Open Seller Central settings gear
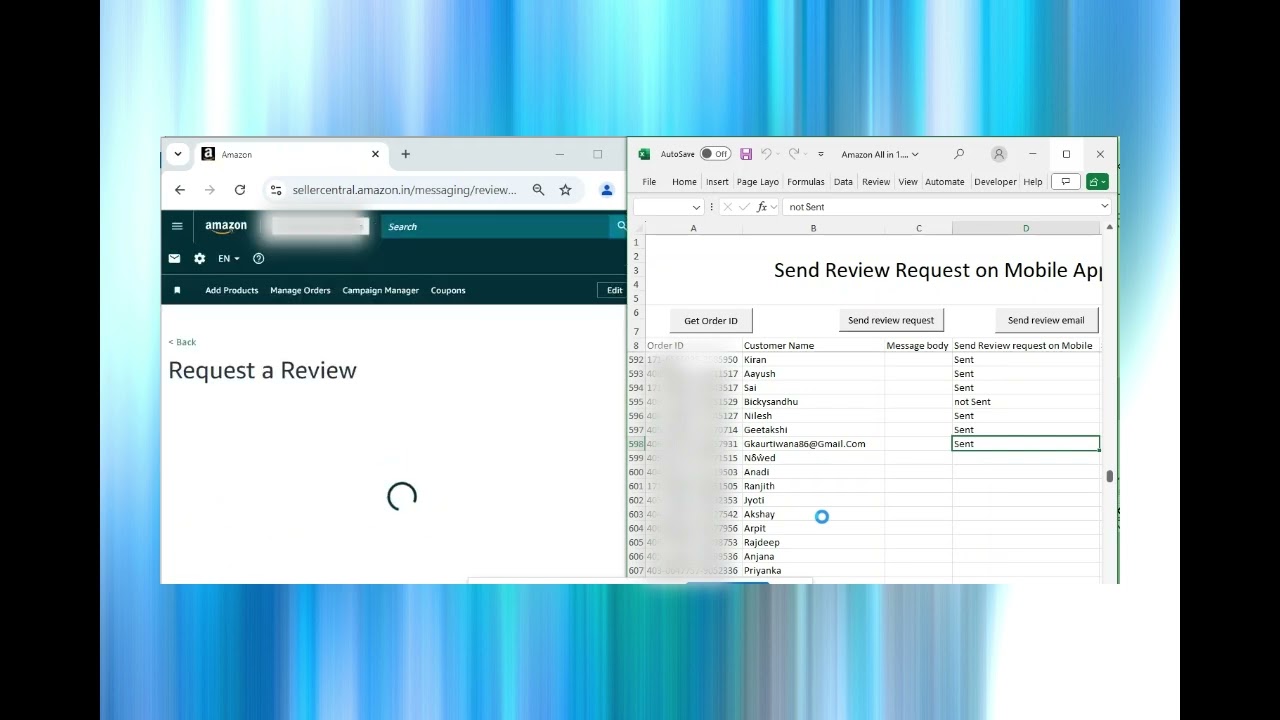The height and width of the screenshot is (720, 1280). tap(199, 258)
